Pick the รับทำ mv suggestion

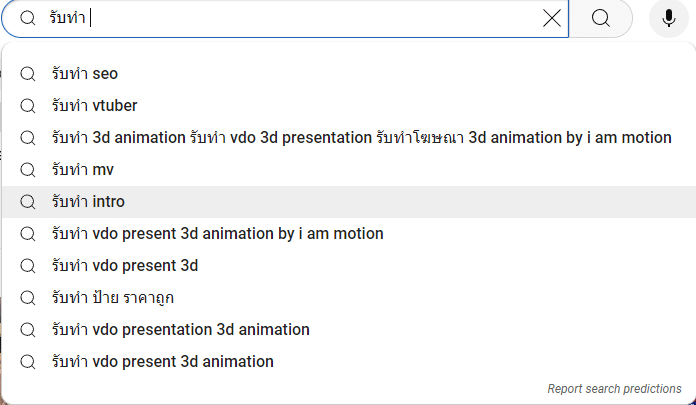tap(82, 170)
